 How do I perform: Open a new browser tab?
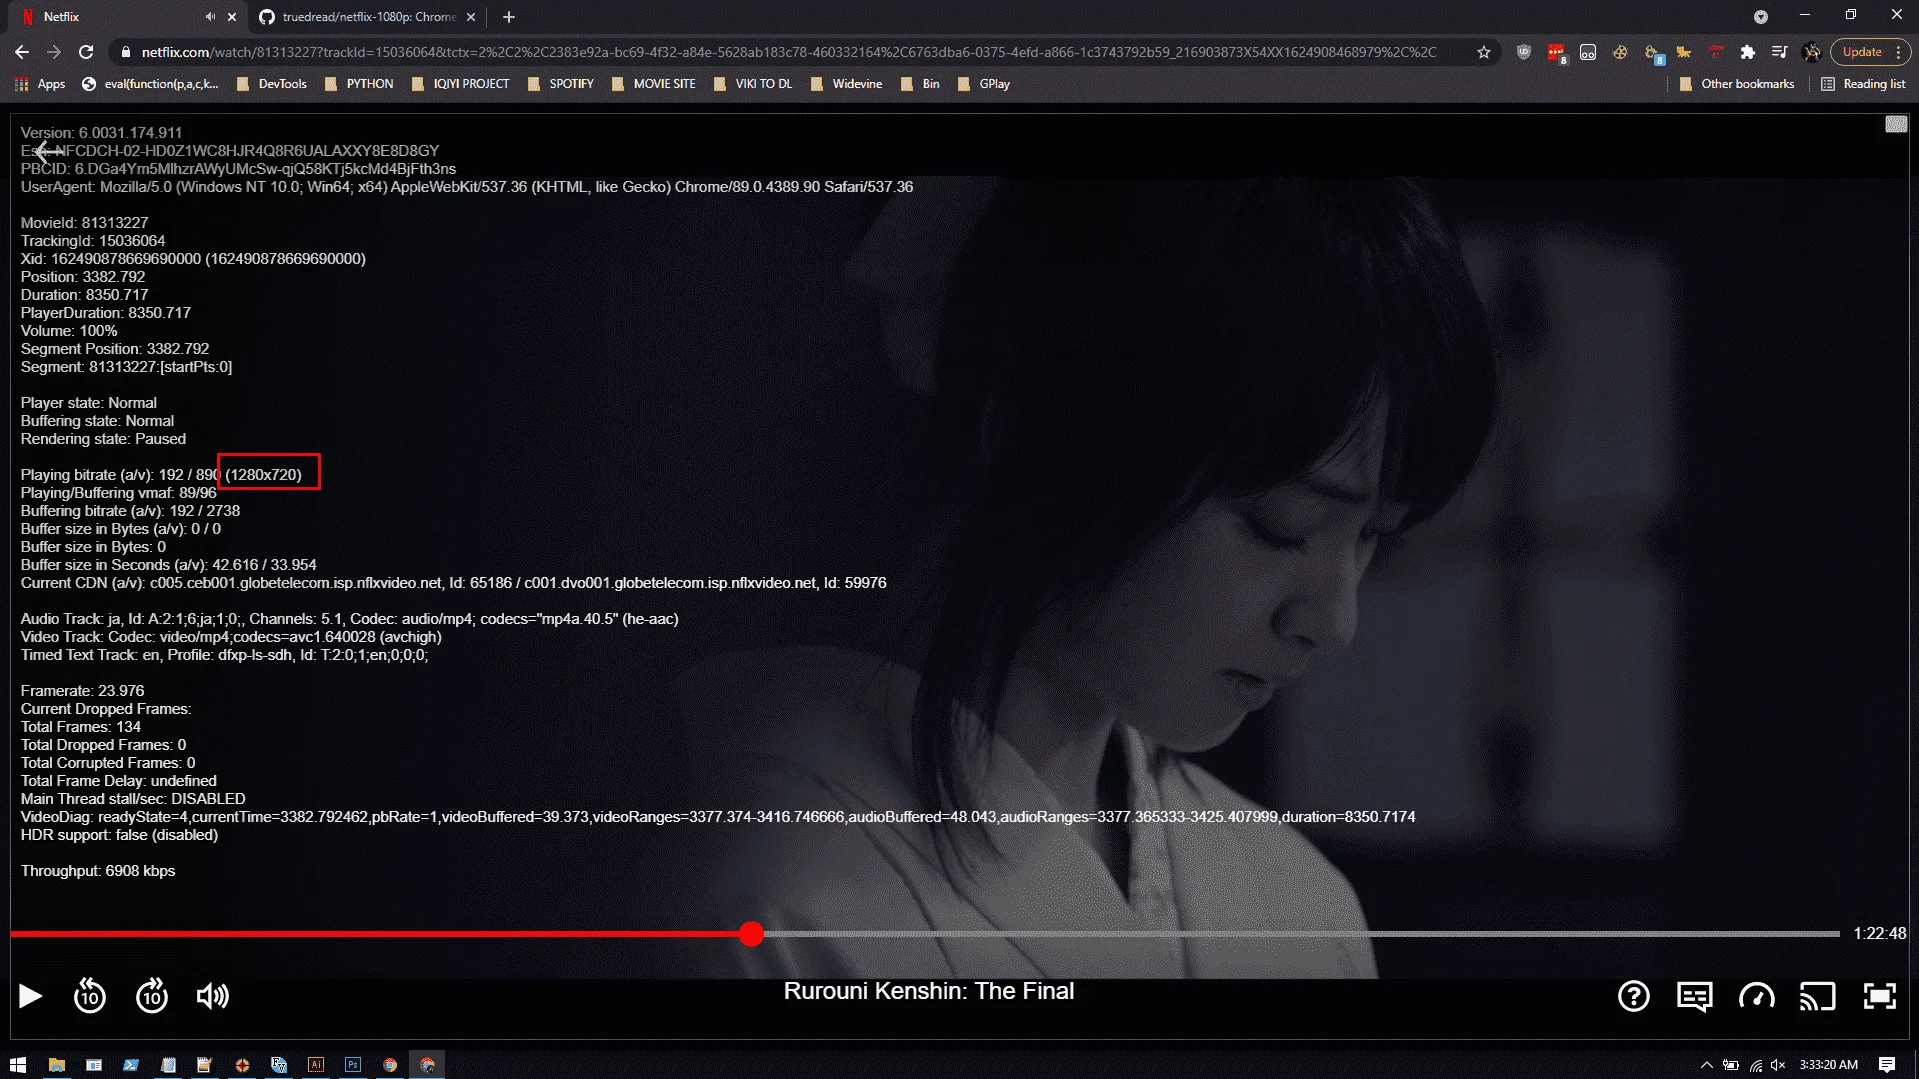[509, 17]
